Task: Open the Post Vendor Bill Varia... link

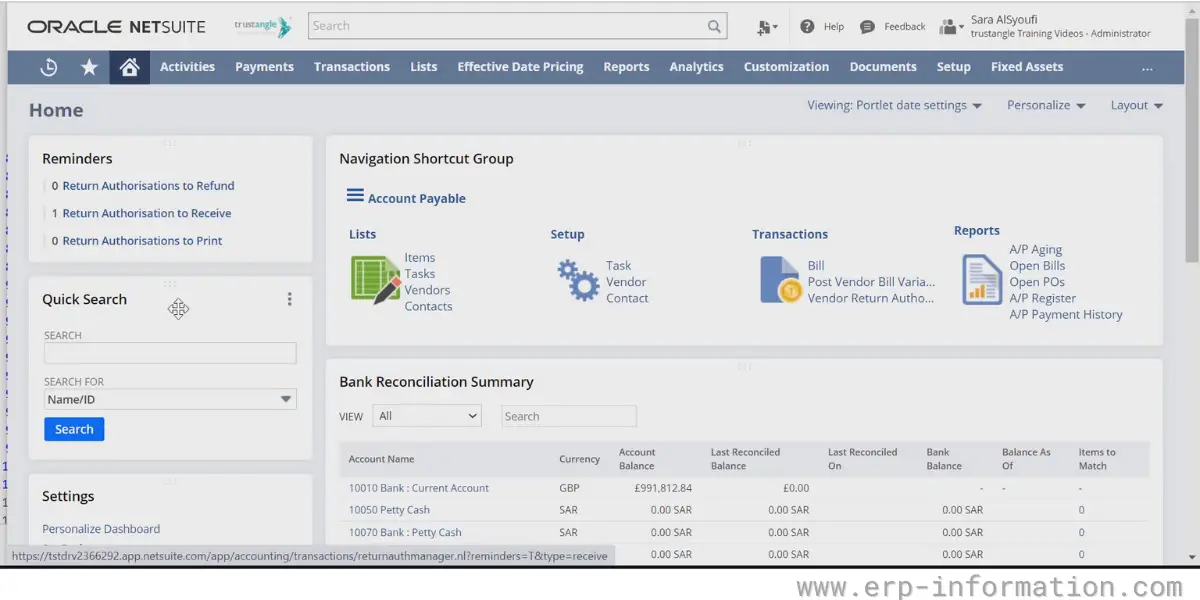Action: pos(871,282)
